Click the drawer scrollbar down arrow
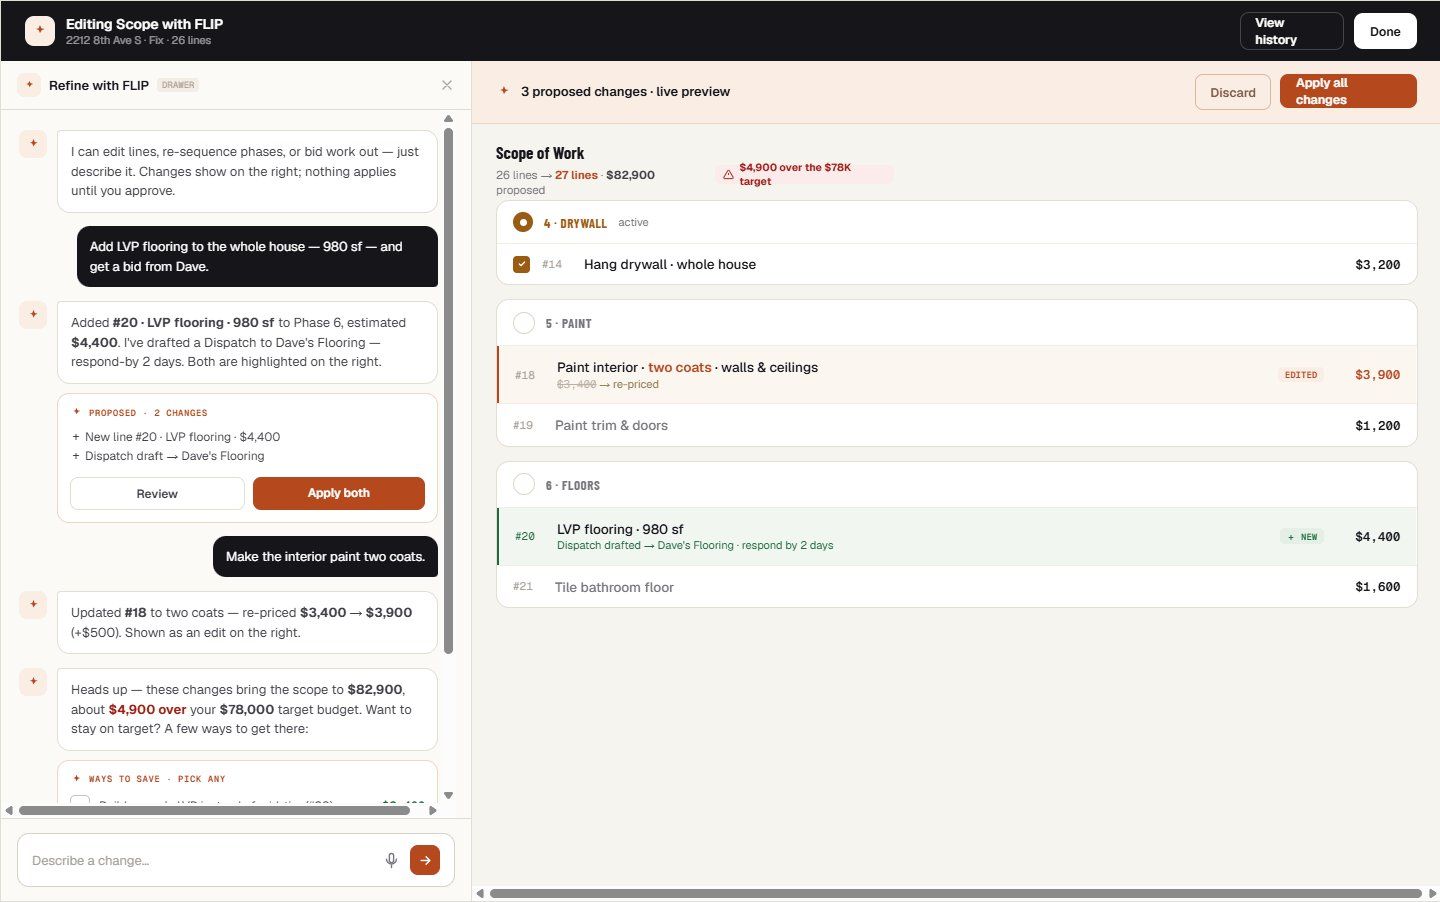This screenshot has width=1440, height=902. (x=448, y=796)
